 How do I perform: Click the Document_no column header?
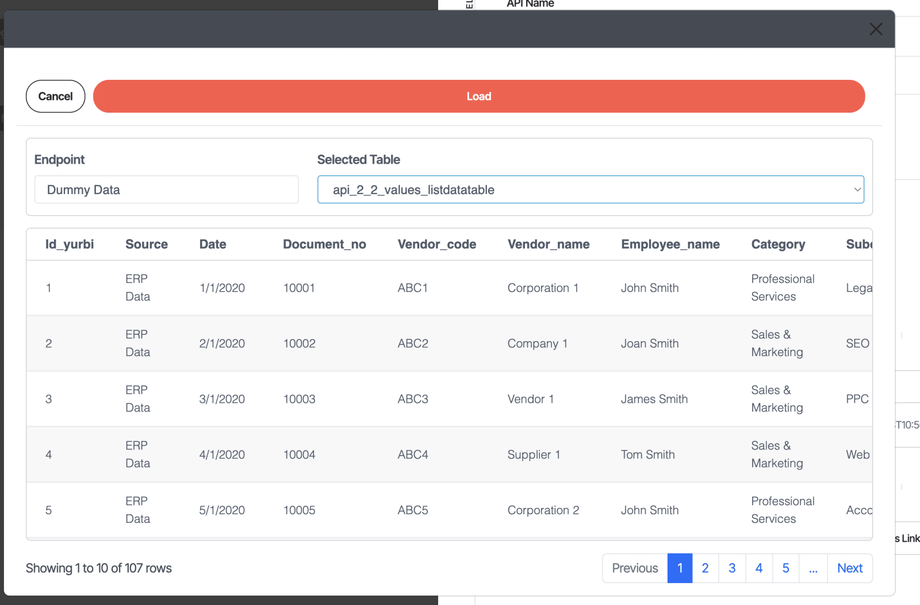pos(324,244)
